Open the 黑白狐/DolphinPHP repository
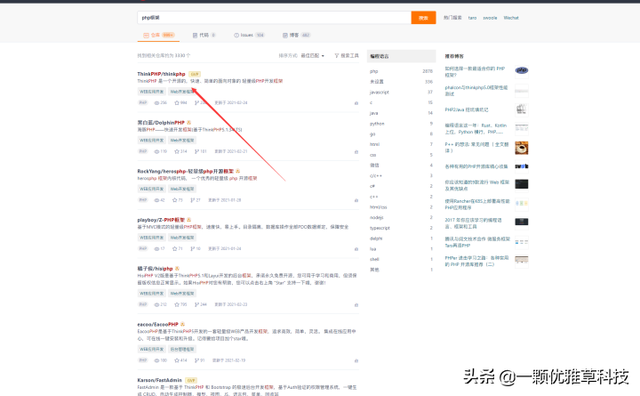The height and width of the screenshot is (396, 640). click(x=161, y=122)
